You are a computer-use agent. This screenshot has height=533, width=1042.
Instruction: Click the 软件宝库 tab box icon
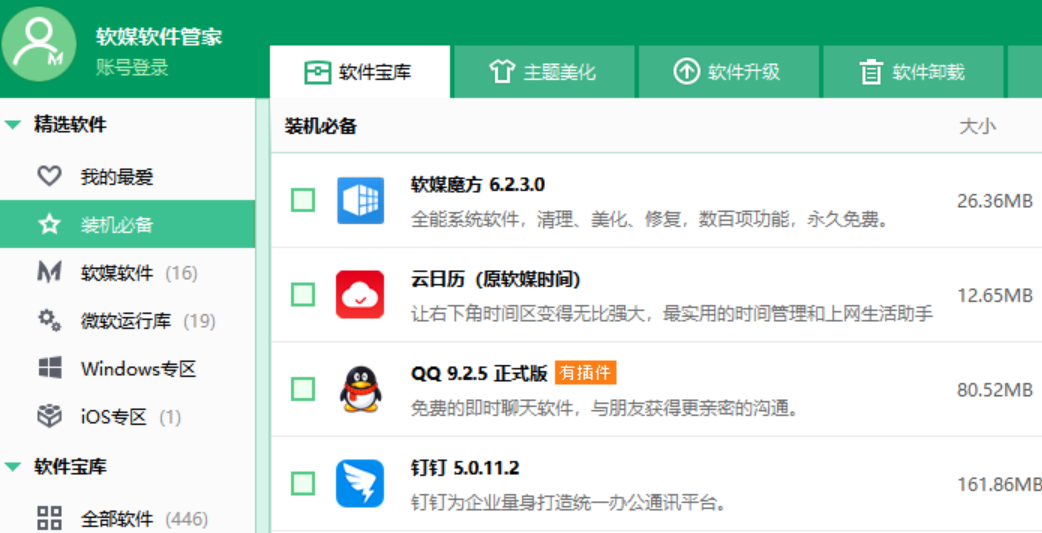click(318, 72)
